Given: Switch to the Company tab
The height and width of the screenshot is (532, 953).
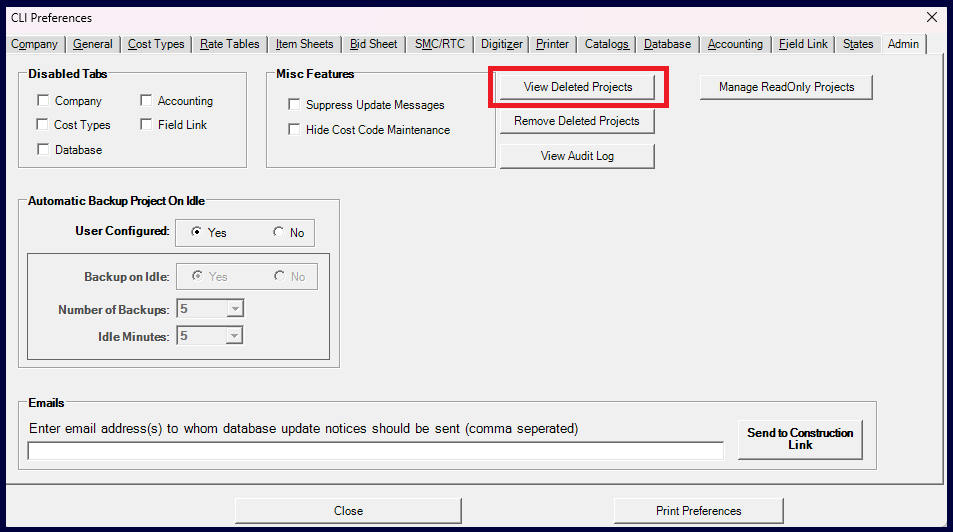Looking at the screenshot, I should pos(34,44).
